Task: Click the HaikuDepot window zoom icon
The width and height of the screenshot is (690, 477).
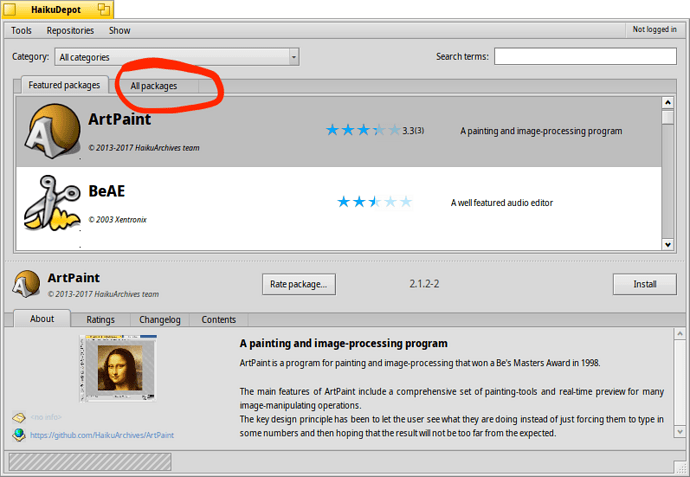Action: pos(104,9)
